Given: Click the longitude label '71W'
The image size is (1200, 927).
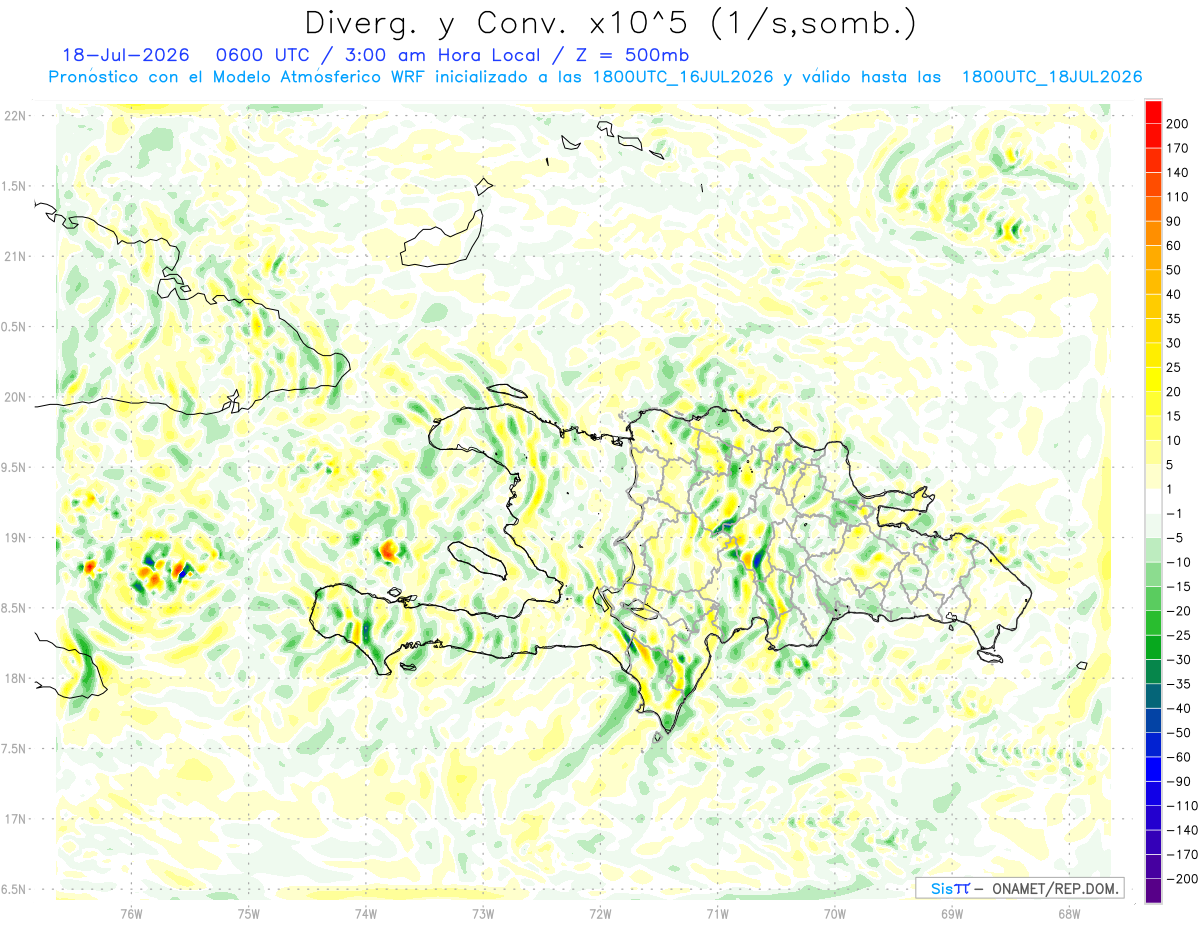Looking at the screenshot, I should point(717,914).
